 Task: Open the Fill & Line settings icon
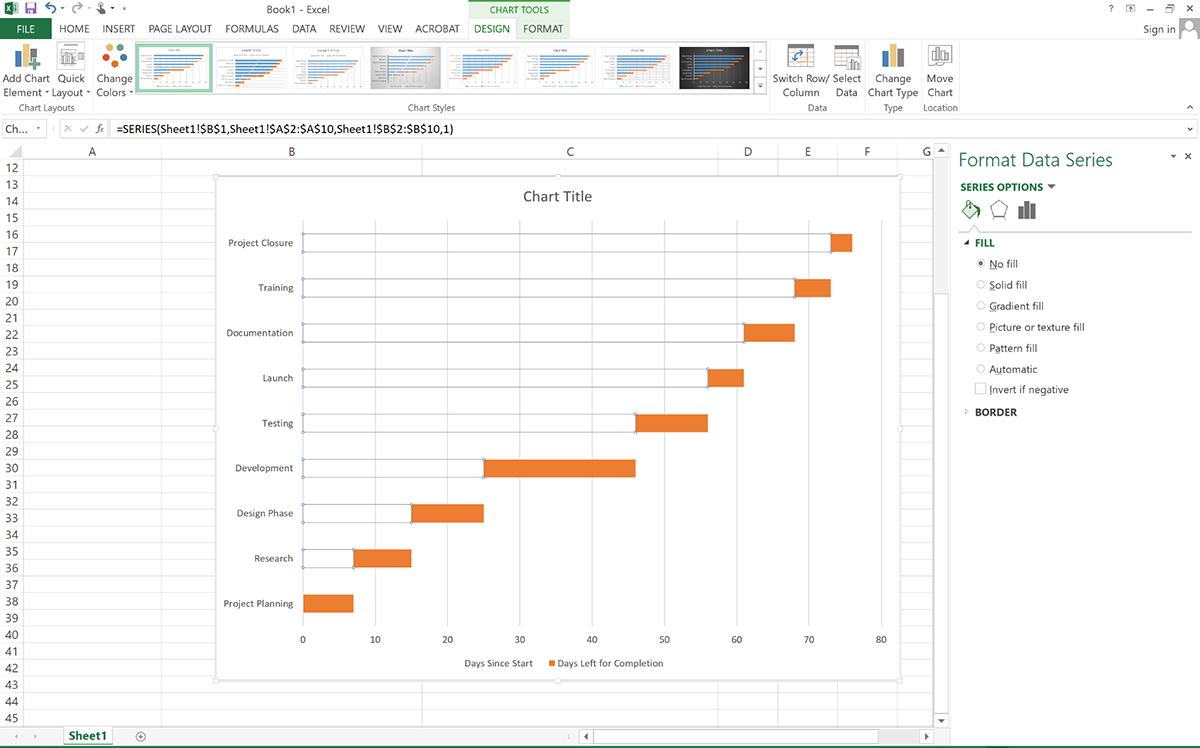click(970, 210)
